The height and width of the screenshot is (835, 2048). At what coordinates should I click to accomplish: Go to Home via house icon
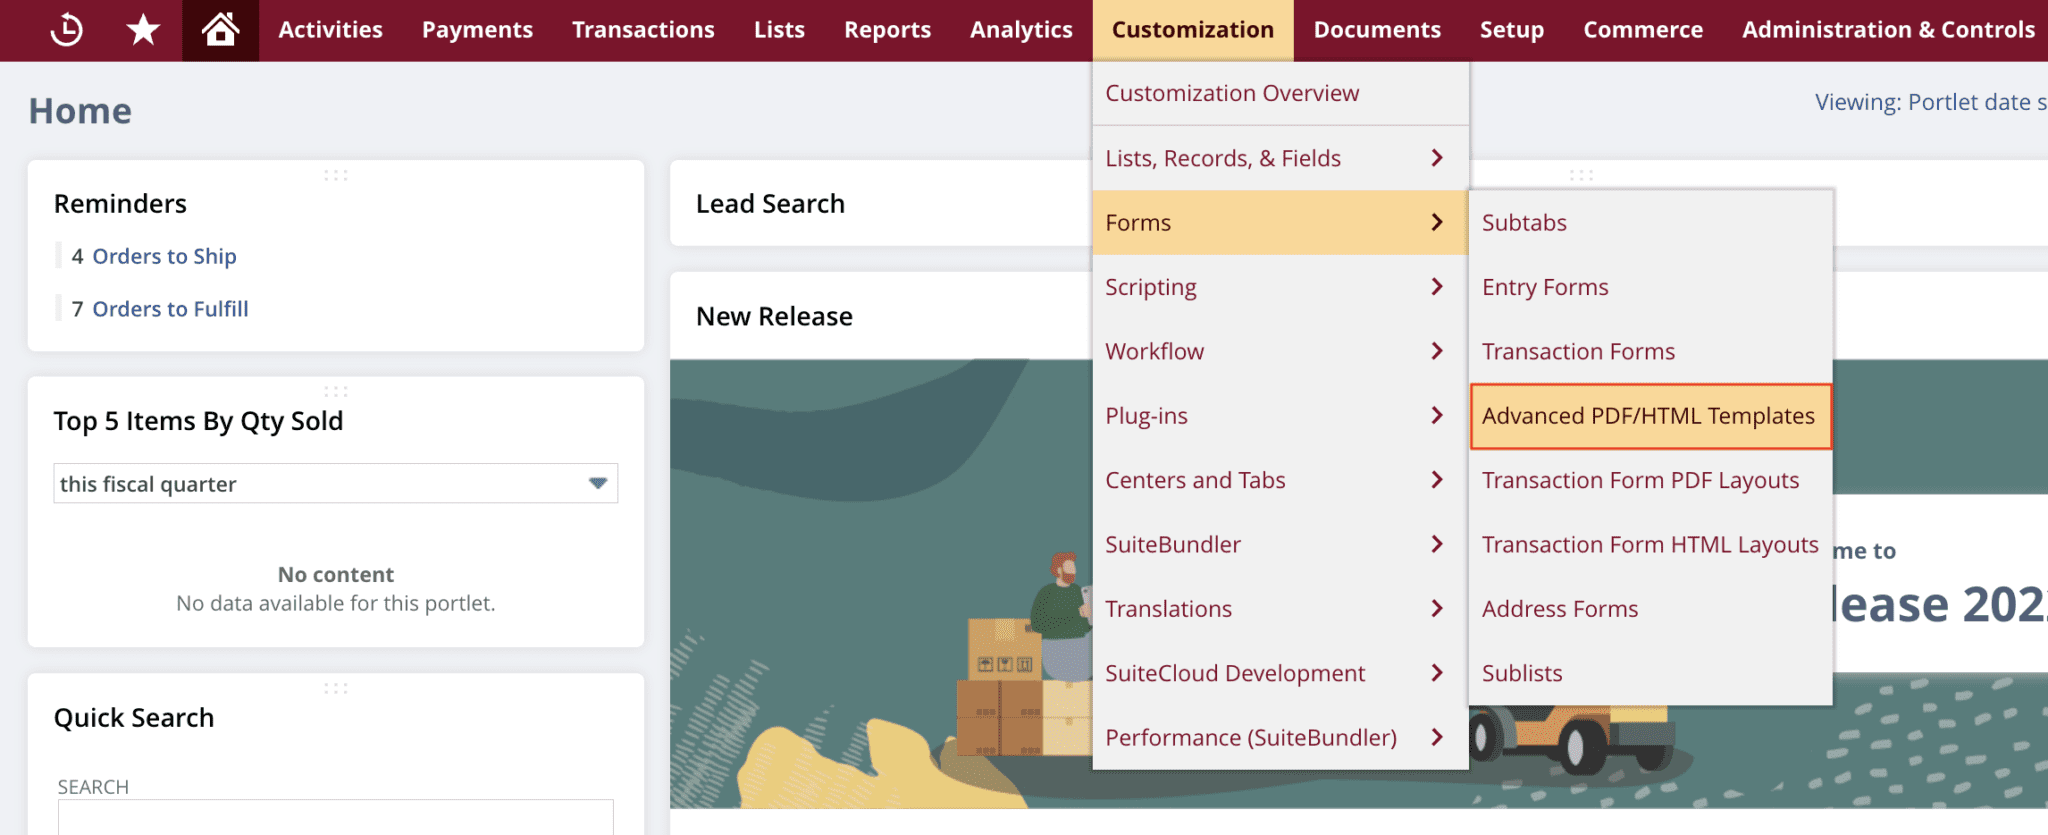point(220,30)
